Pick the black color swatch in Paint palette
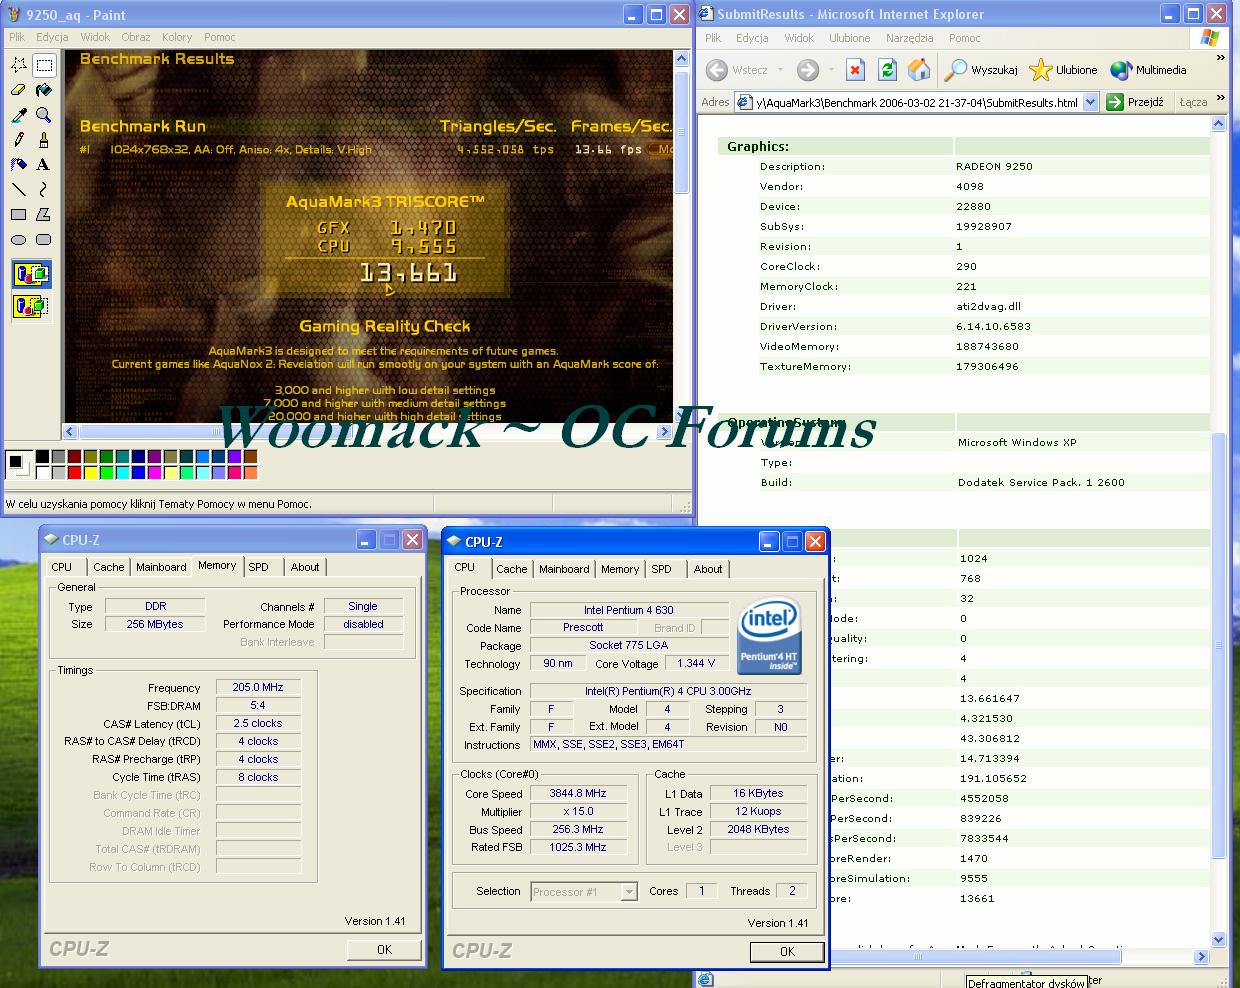Screen dimensions: 1240x988 (x=43, y=457)
